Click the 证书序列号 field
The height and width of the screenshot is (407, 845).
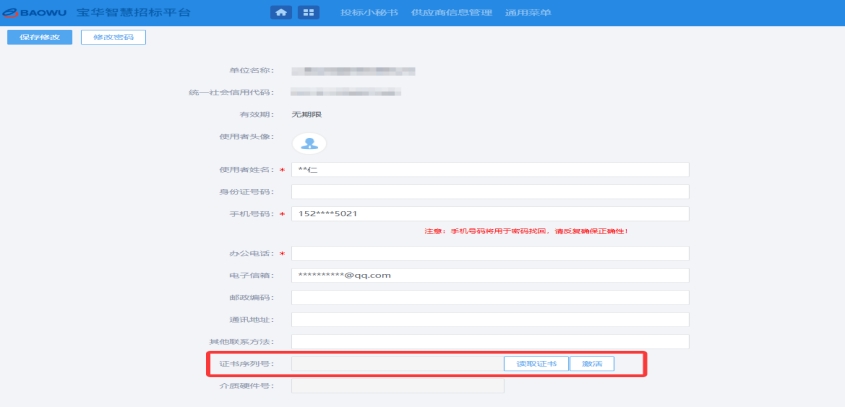(398, 364)
